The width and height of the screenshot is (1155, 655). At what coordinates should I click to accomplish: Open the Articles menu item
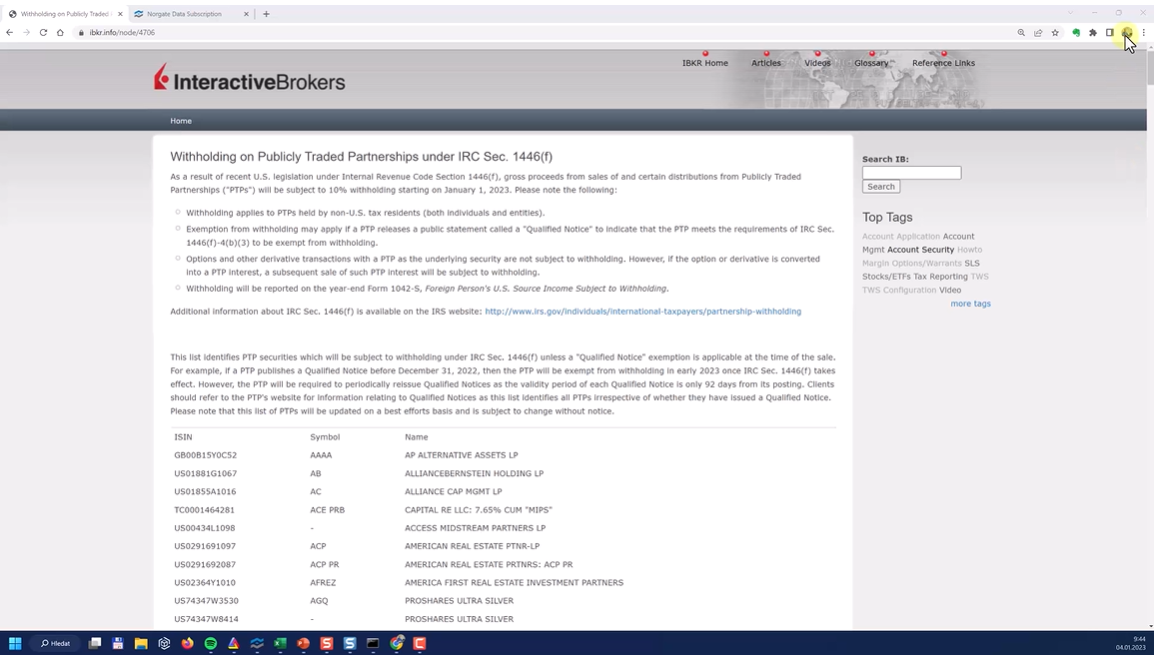[766, 63]
